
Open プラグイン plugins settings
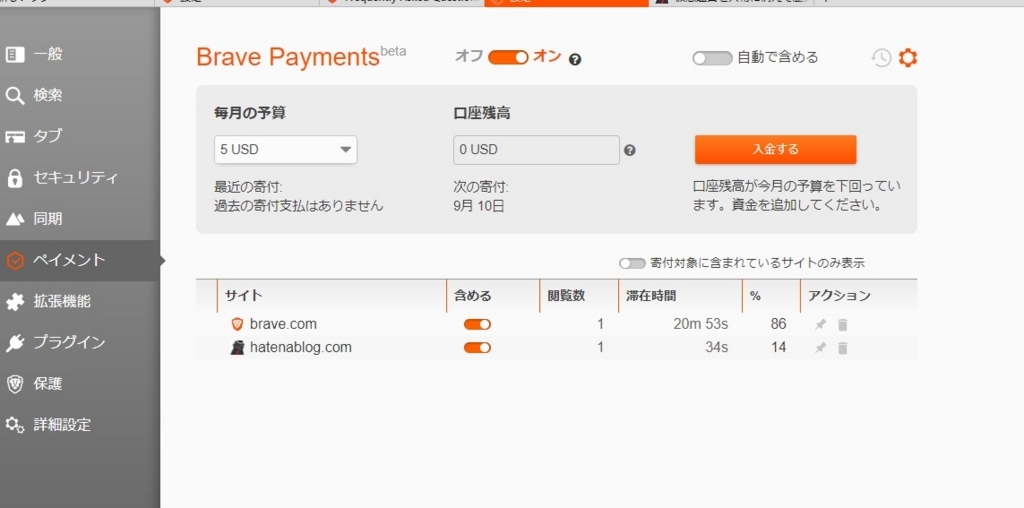click(x=80, y=342)
